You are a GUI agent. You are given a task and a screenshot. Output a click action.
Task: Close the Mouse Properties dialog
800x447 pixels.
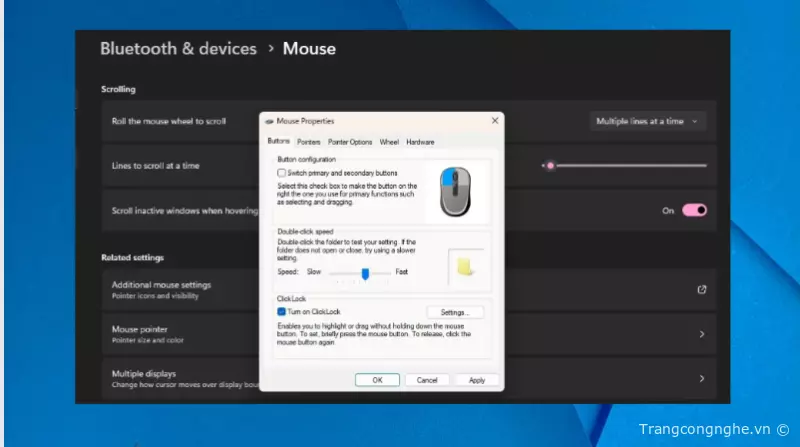click(x=494, y=120)
